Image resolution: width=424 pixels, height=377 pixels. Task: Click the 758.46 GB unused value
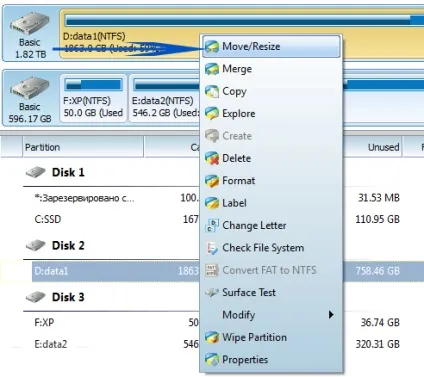[377, 271]
